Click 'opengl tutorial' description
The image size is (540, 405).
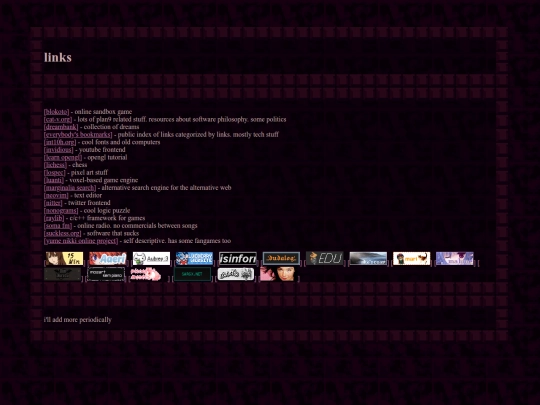point(107,157)
